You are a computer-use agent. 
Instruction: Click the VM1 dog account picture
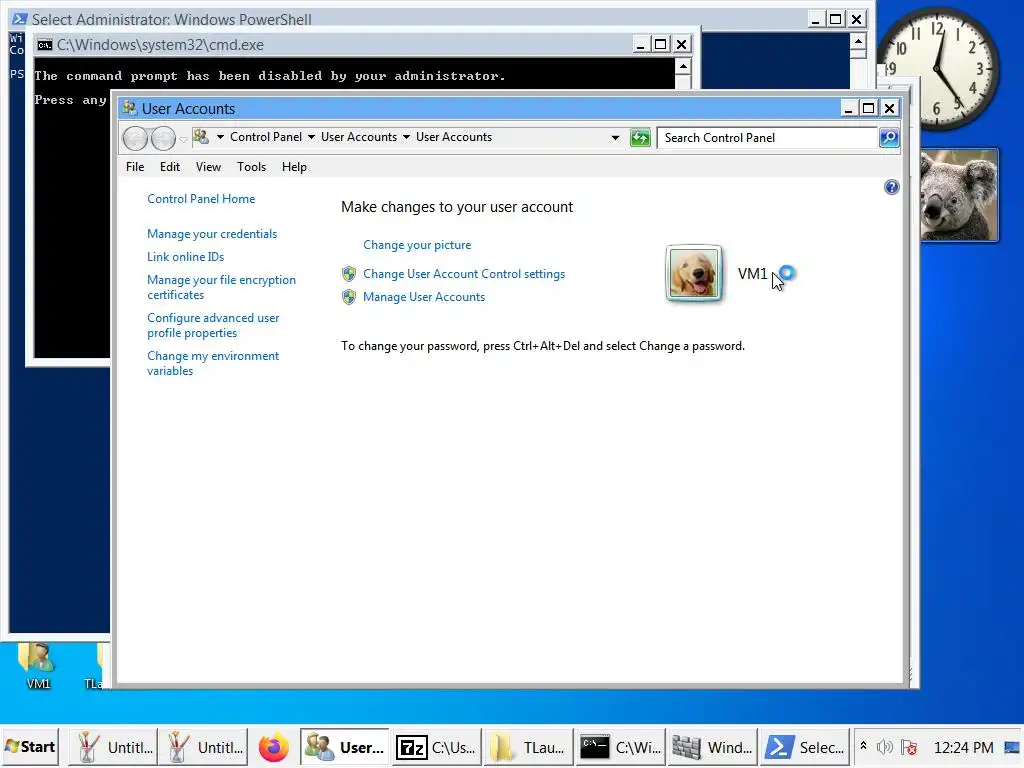[x=694, y=273]
